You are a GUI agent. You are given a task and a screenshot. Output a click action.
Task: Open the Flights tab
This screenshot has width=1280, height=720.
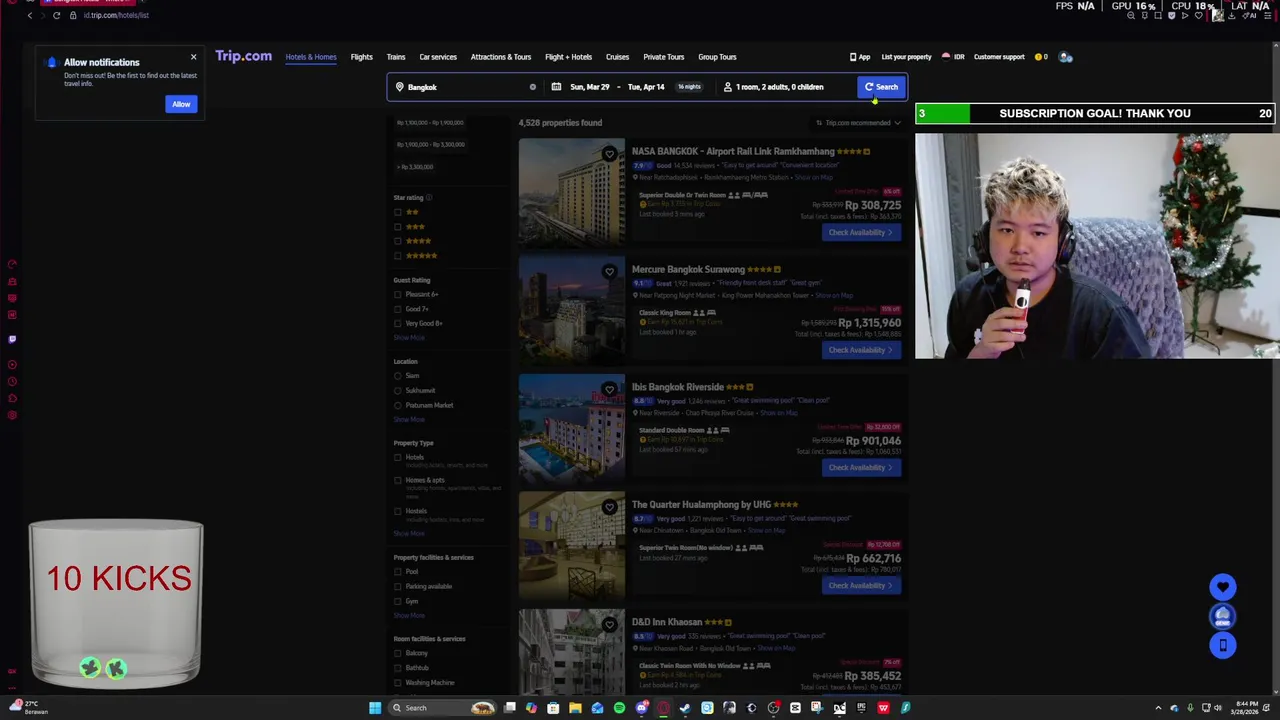point(361,57)
